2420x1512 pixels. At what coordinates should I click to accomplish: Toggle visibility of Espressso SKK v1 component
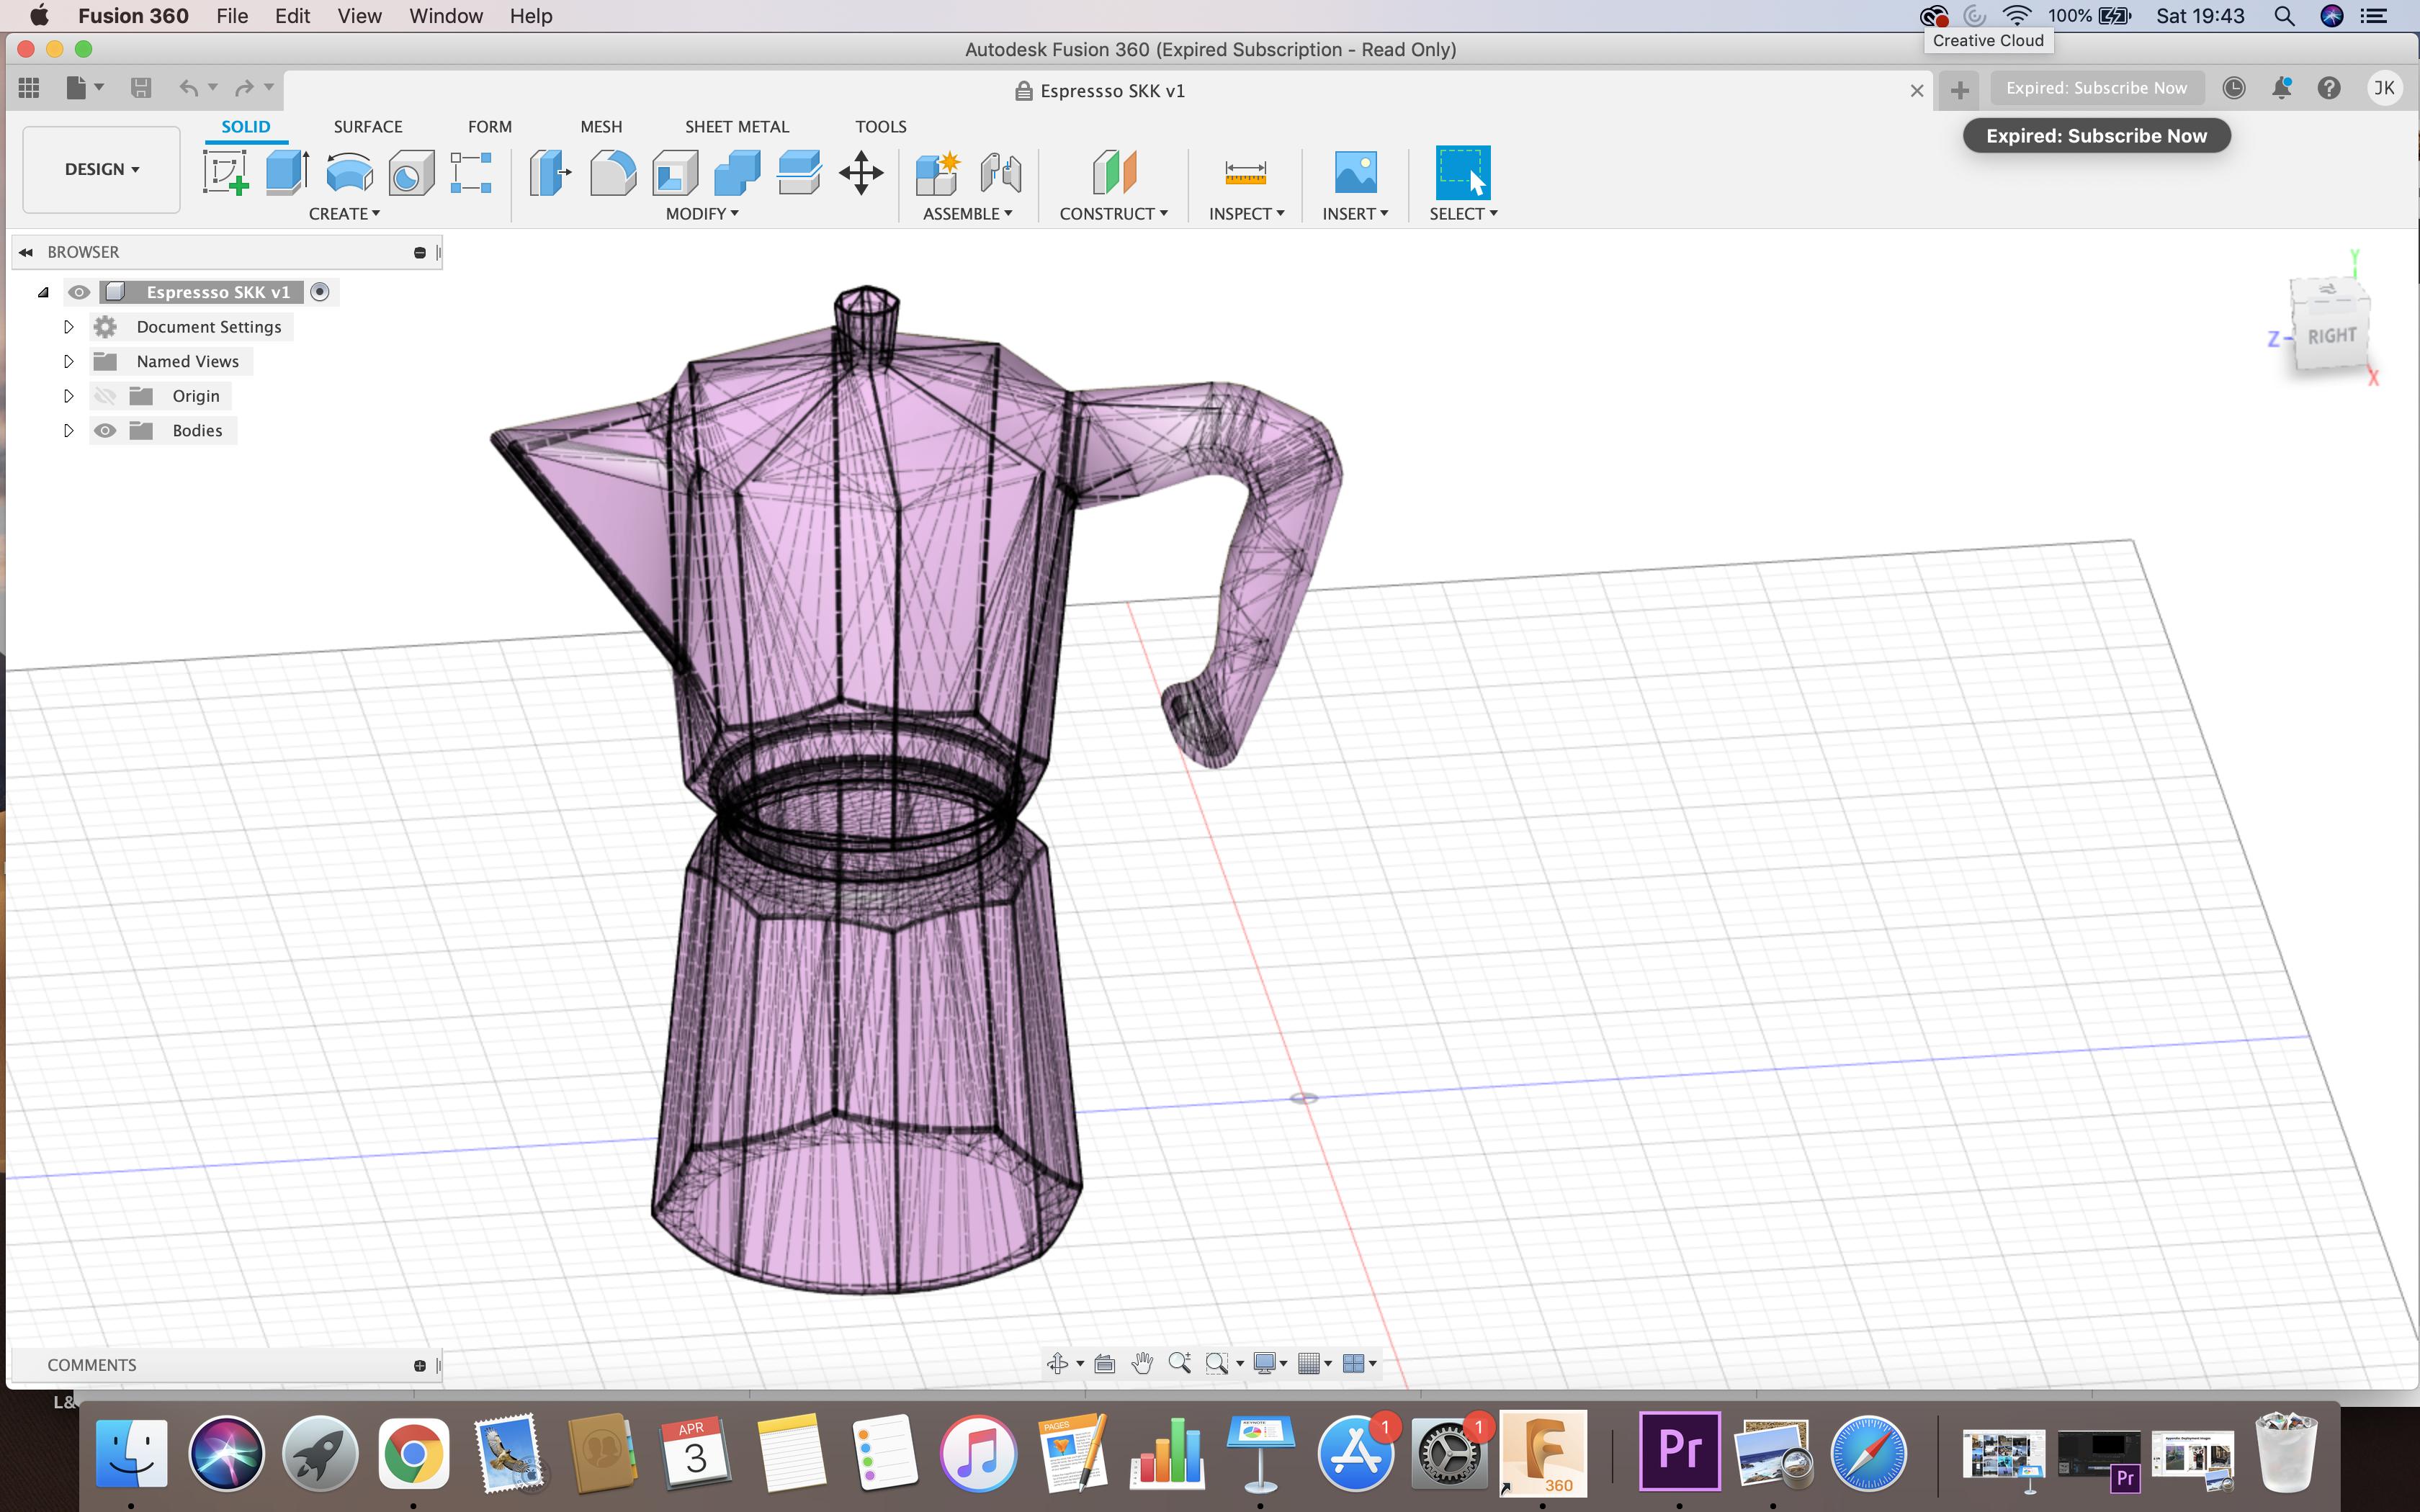79,292
